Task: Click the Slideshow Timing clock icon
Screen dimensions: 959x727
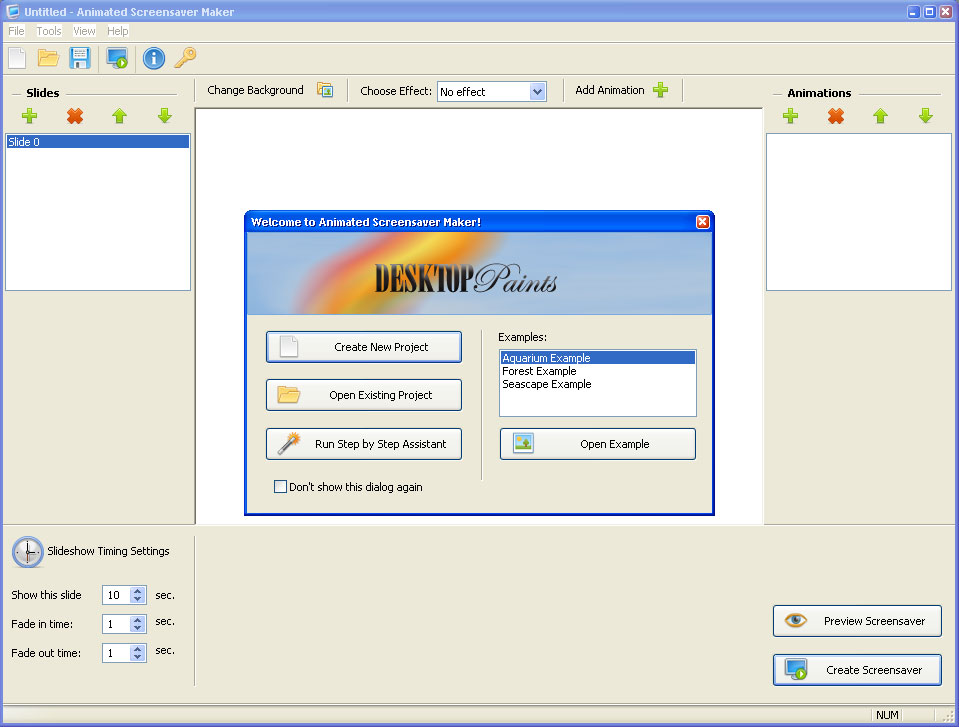Action: [x=28, y=552]
